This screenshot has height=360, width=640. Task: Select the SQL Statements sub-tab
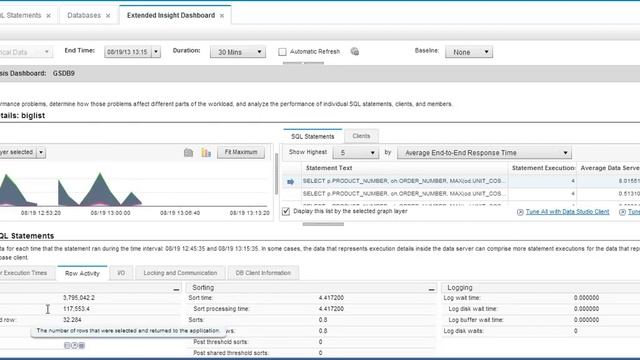click(313, 136)
